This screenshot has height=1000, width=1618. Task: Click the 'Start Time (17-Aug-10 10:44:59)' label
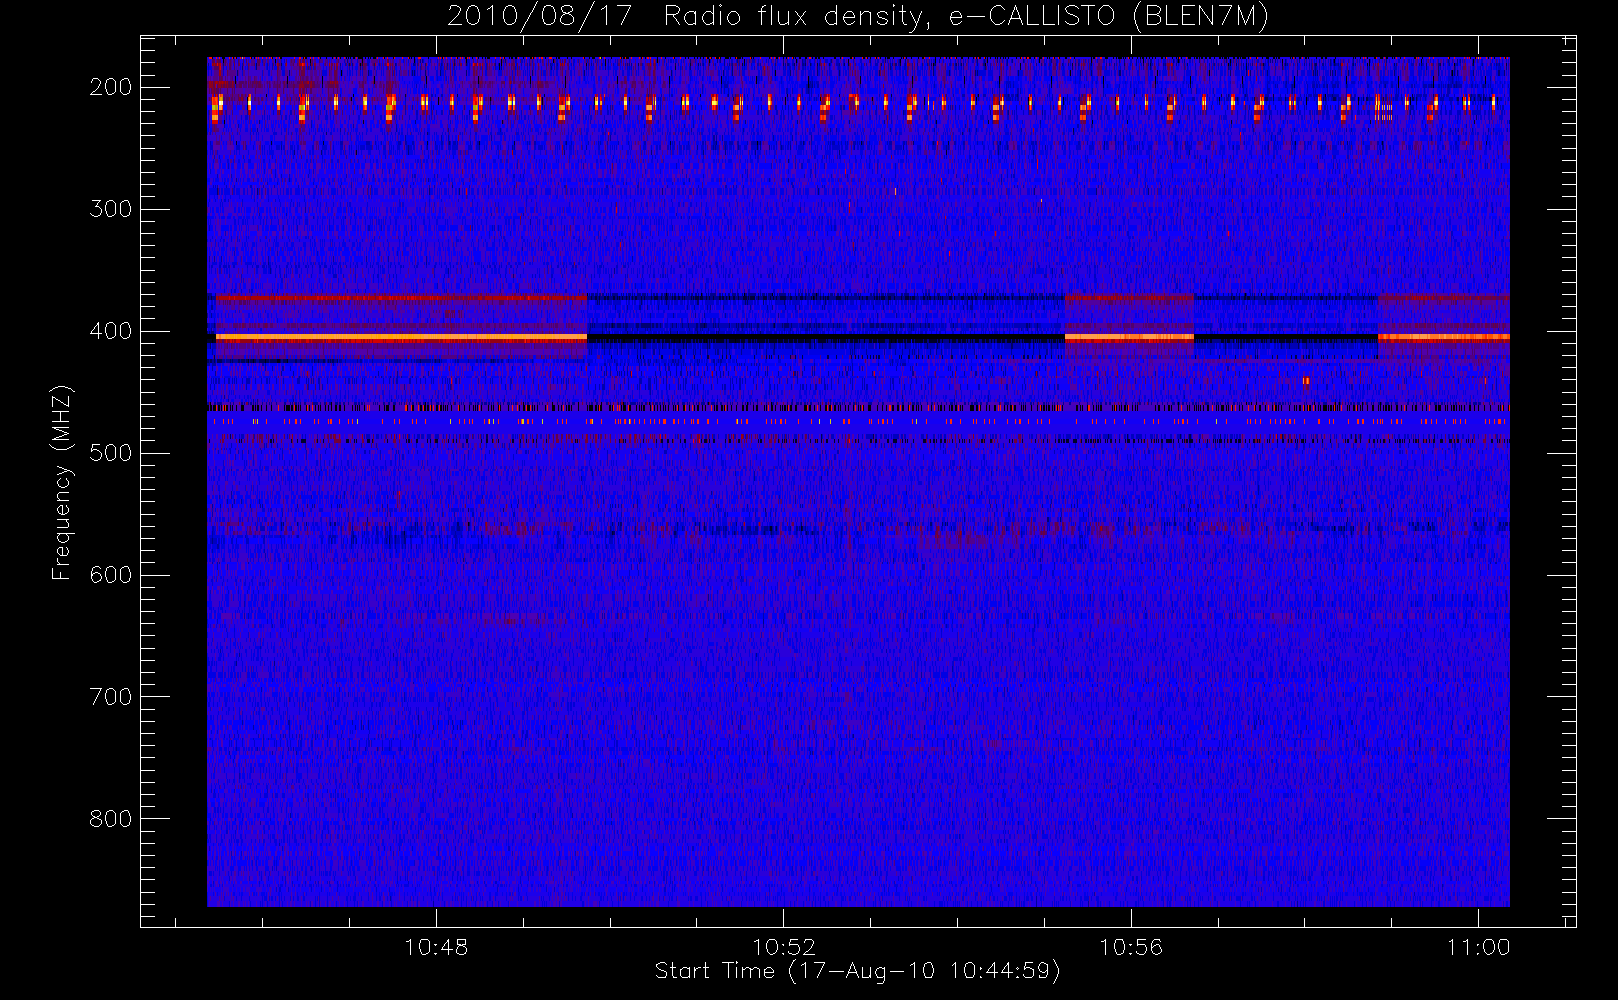tap(857, 971)
